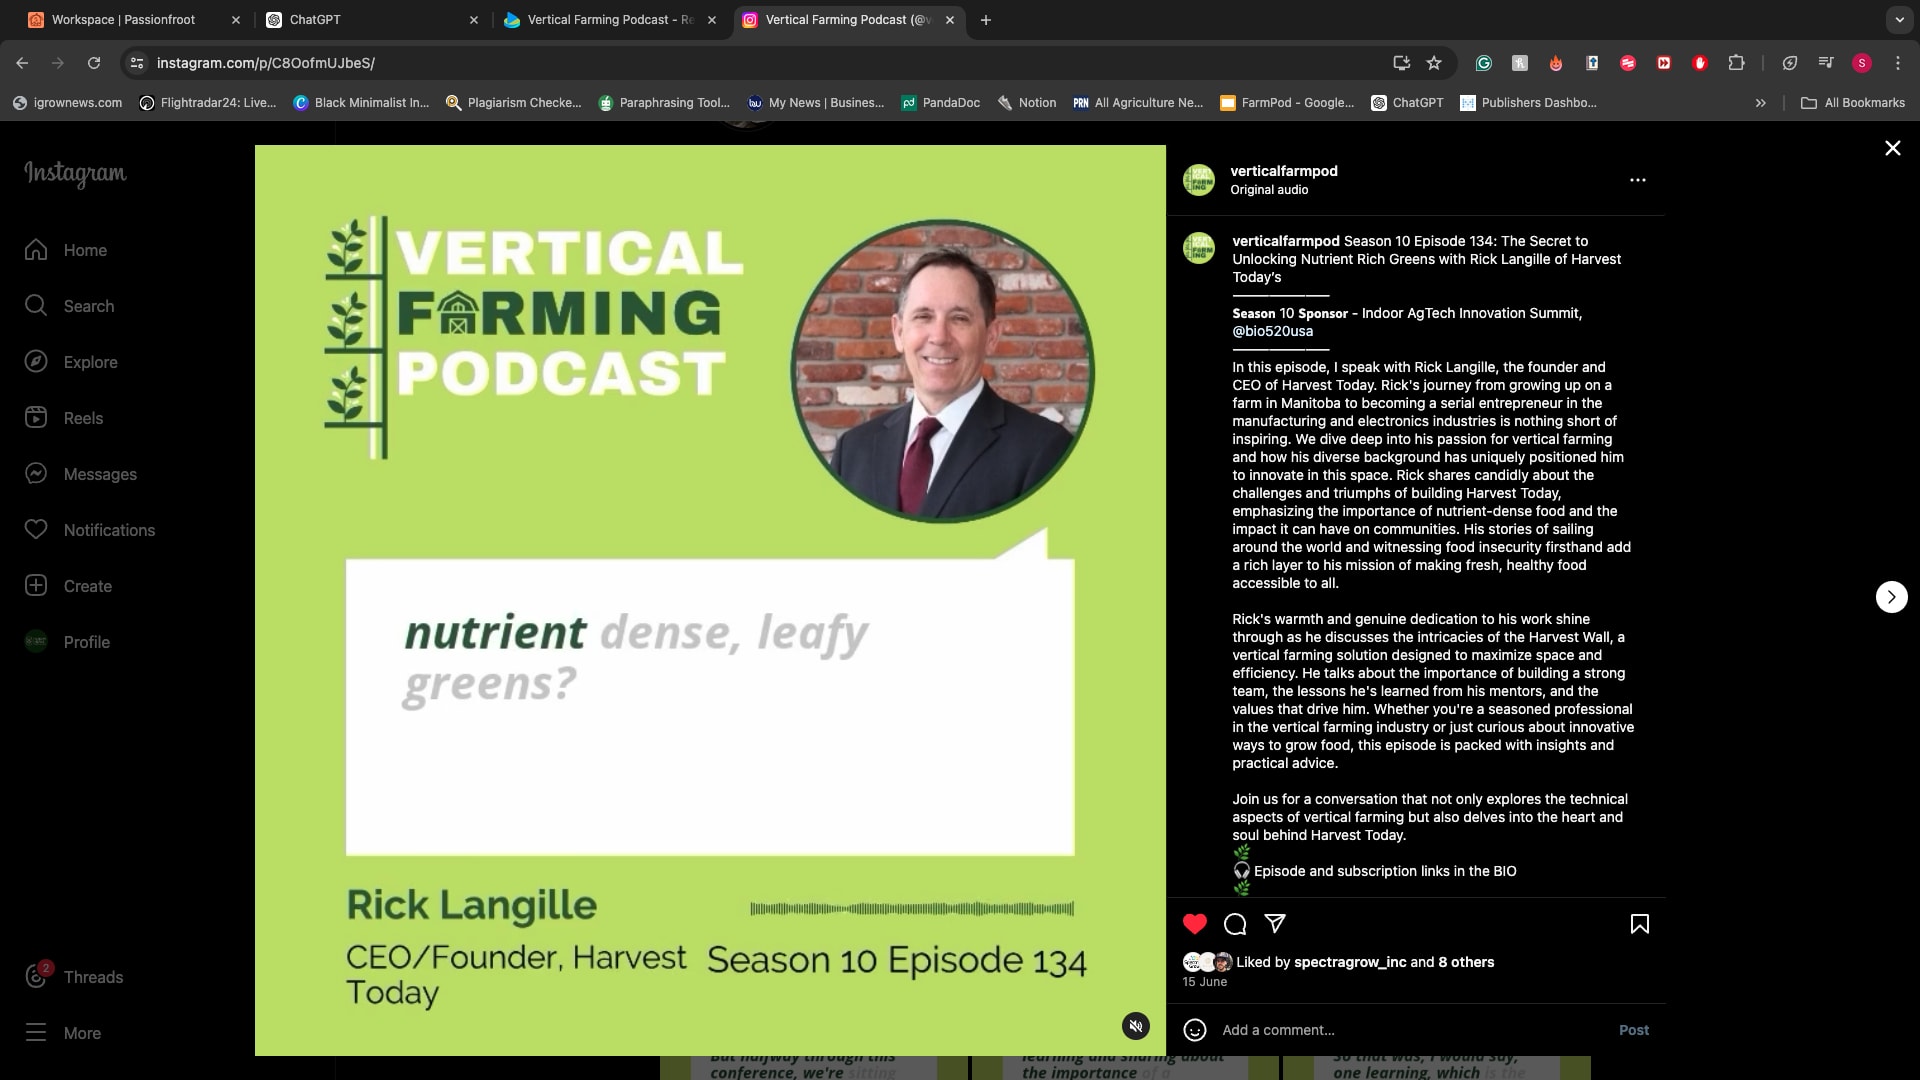
Task: Open Flightradar24 bookmark
Action: 208,103
